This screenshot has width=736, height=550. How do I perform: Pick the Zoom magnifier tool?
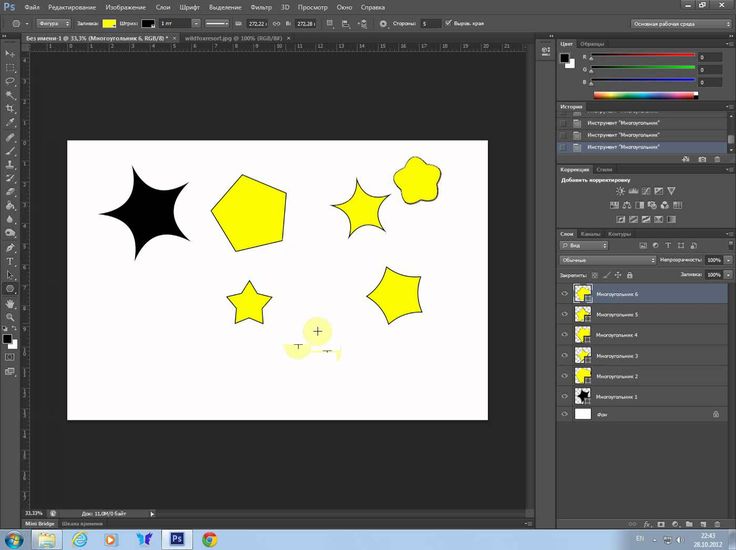coord(10,316)
